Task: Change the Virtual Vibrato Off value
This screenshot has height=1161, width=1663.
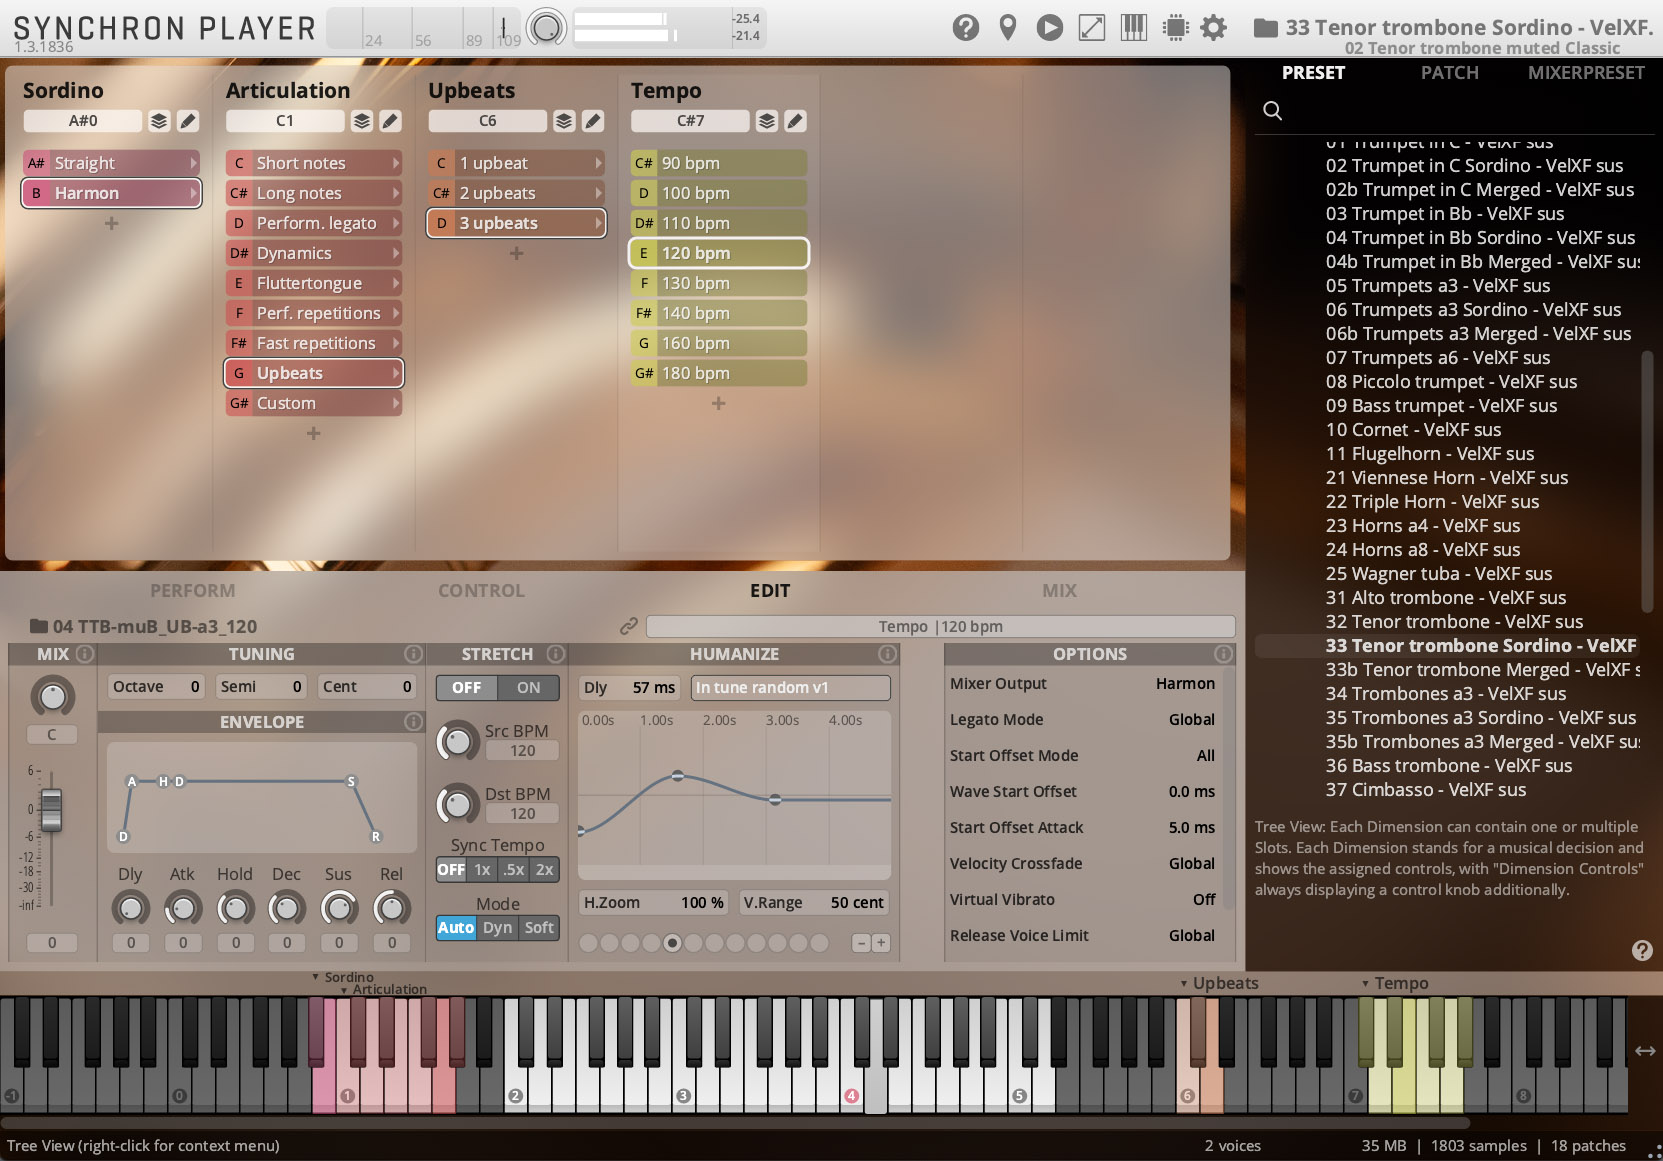Action: (x=1204, y=900)
